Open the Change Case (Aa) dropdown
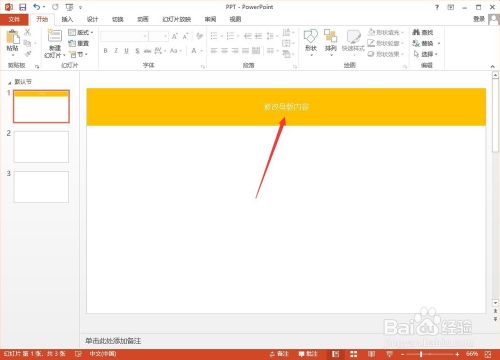 175,51
